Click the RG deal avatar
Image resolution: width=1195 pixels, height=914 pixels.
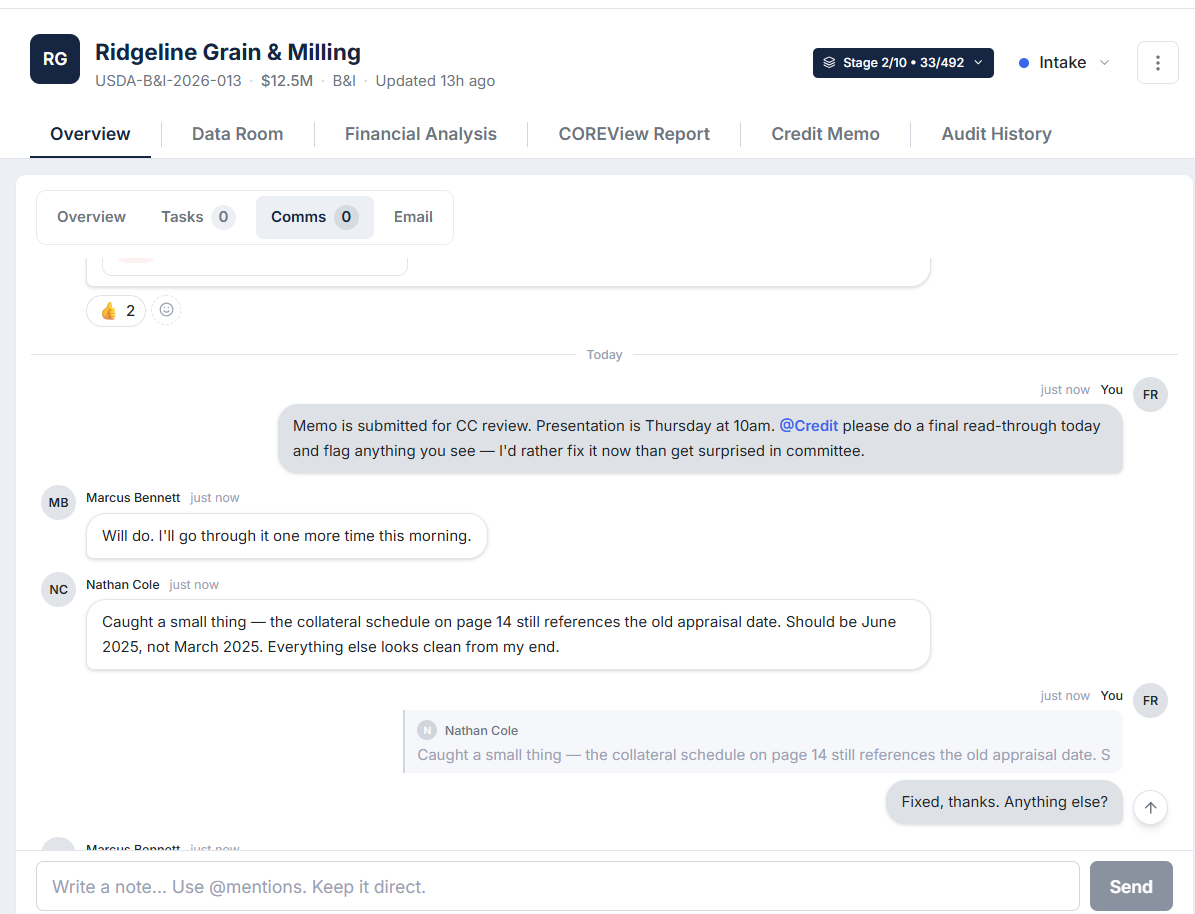click(54, 59)
